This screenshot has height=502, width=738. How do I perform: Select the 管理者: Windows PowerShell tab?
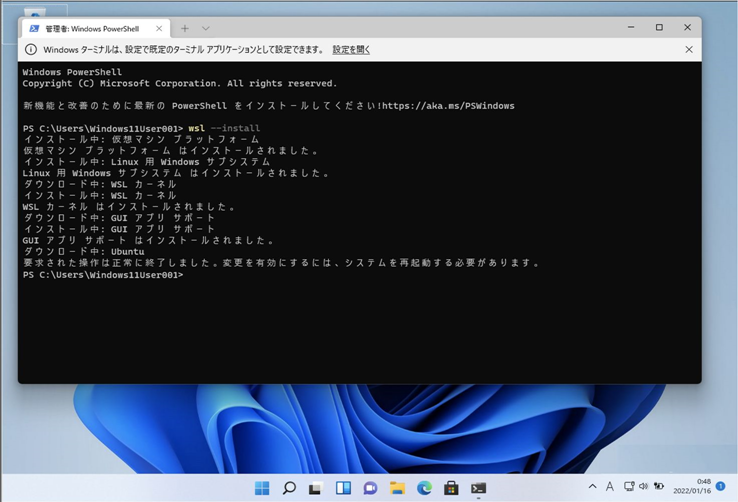(96, 29)
